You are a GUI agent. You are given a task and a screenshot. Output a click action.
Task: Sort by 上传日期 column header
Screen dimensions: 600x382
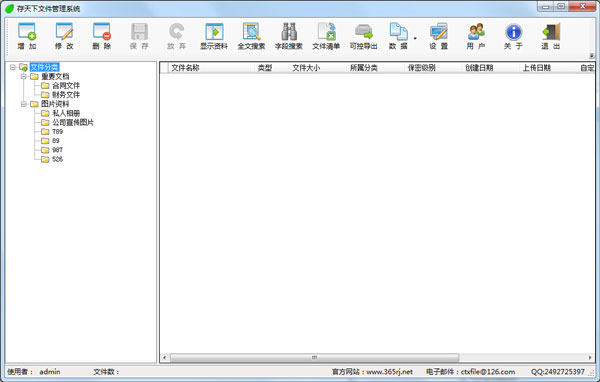pos(548,68)
